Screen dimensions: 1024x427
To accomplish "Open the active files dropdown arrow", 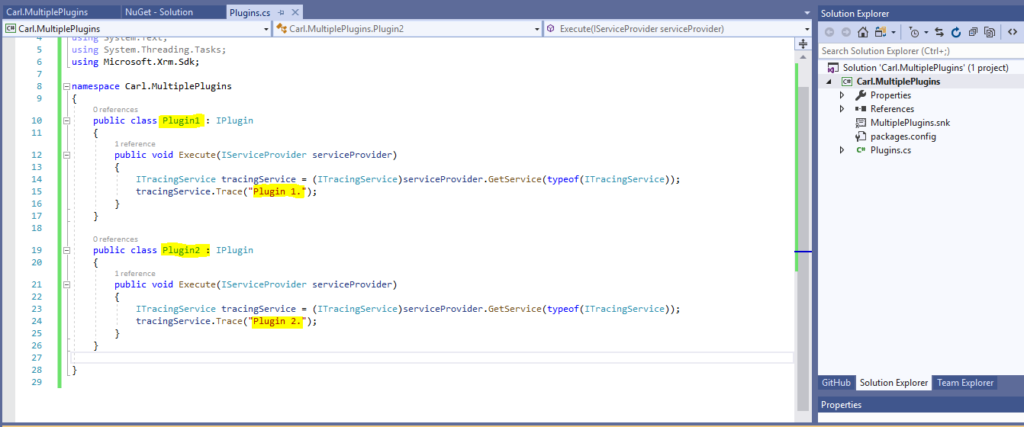I will [x=808, y=12].
